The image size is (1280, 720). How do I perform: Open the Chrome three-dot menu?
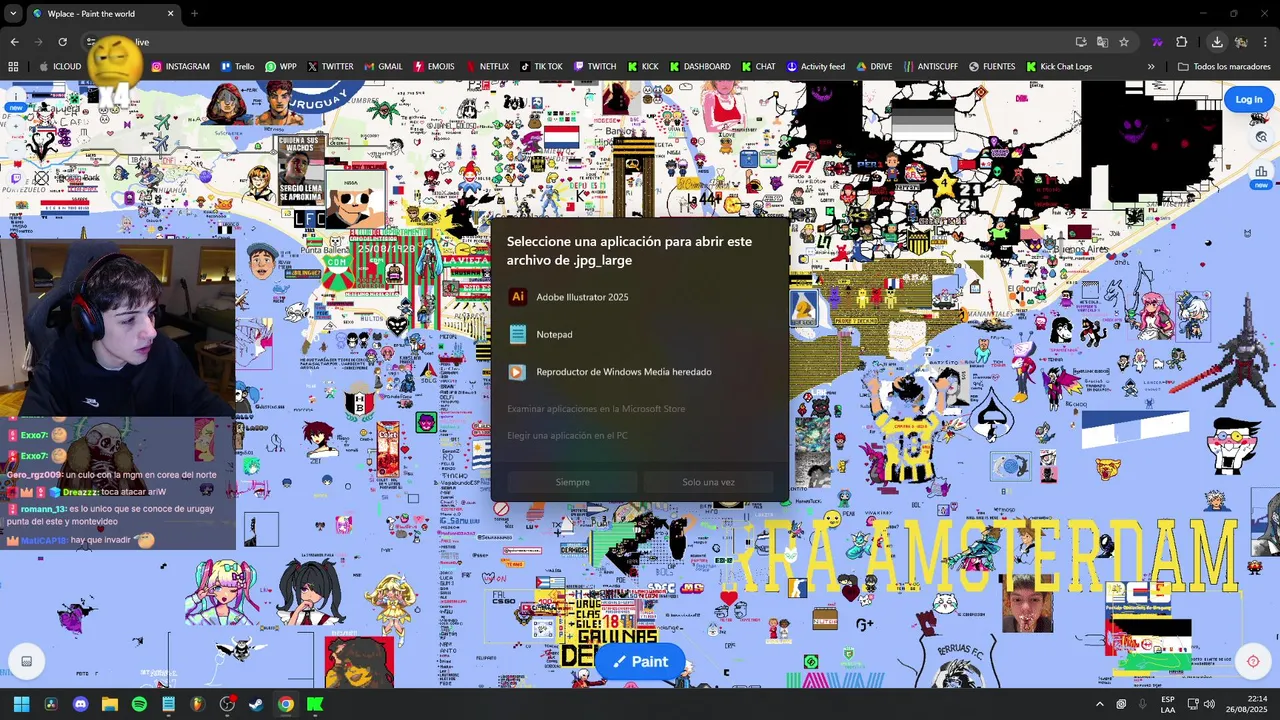[x=1266, y=42]
